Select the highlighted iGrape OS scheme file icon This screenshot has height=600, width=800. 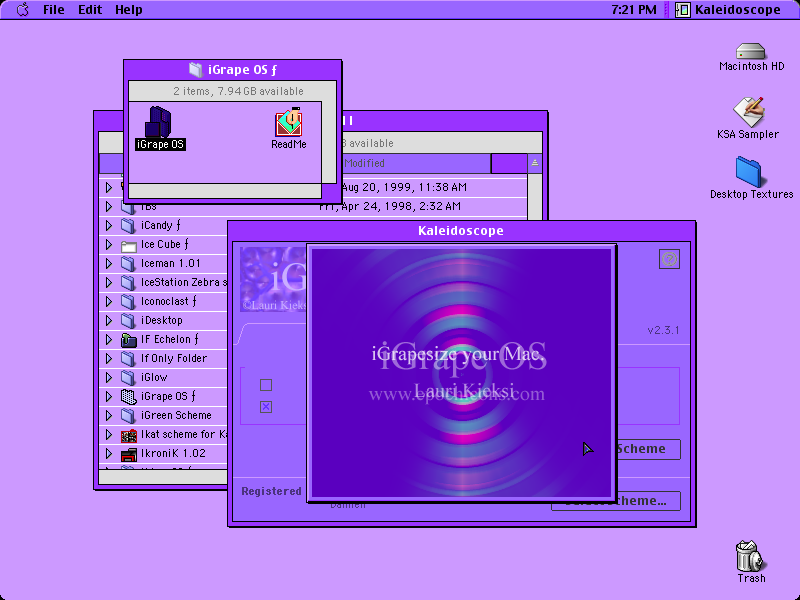pyautogui.click(x=159, y=122)
